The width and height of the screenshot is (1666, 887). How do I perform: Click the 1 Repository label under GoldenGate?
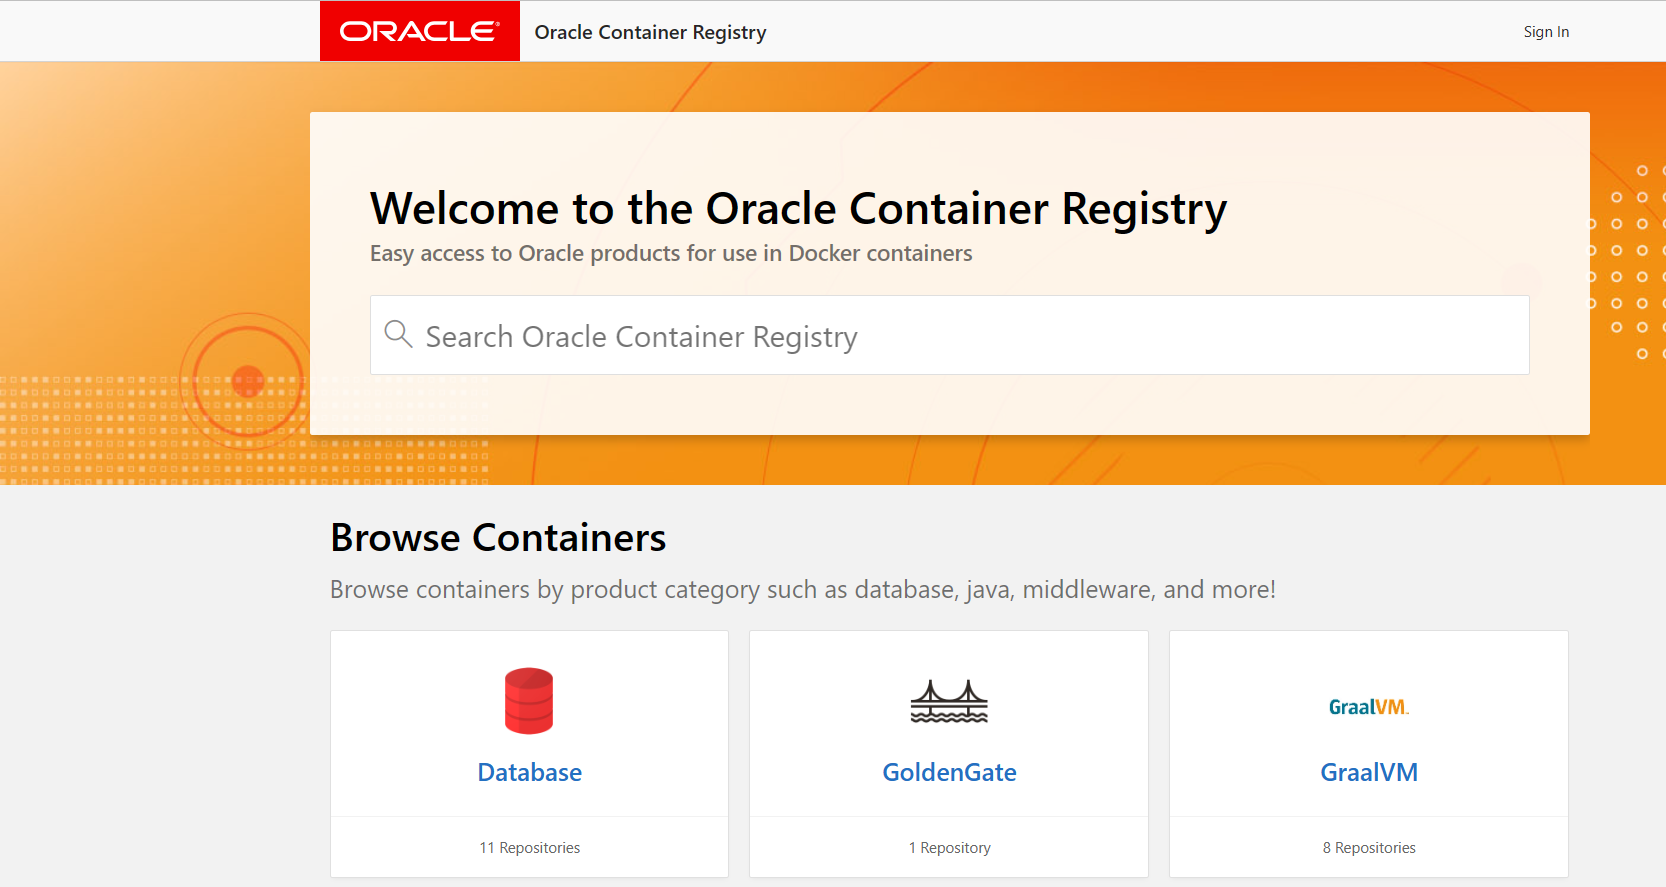tap(949, 848)
